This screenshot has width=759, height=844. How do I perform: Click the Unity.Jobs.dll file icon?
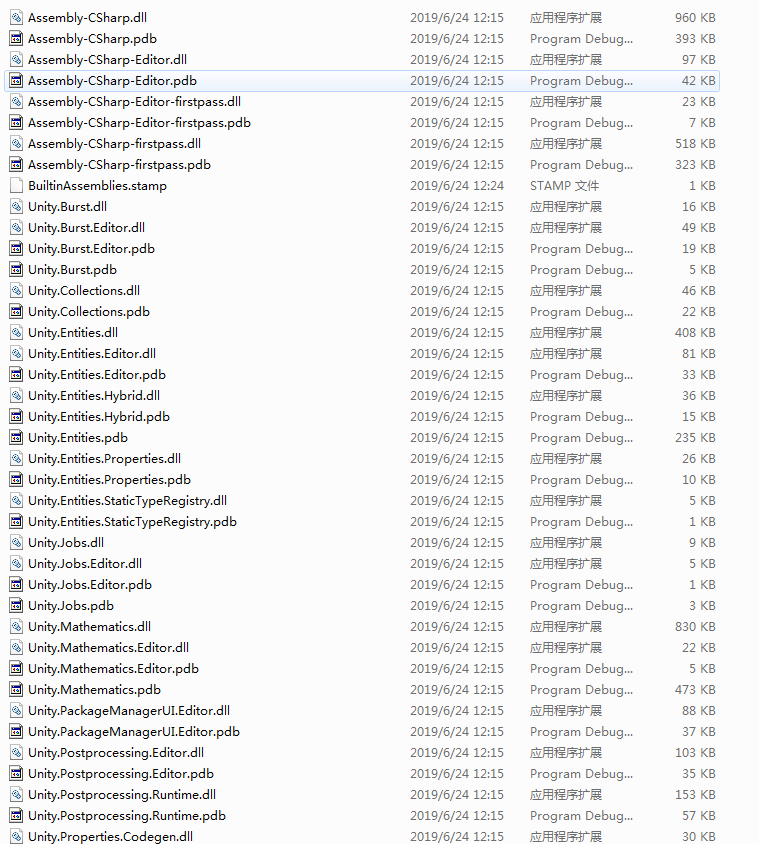click(x=17, y=543)
